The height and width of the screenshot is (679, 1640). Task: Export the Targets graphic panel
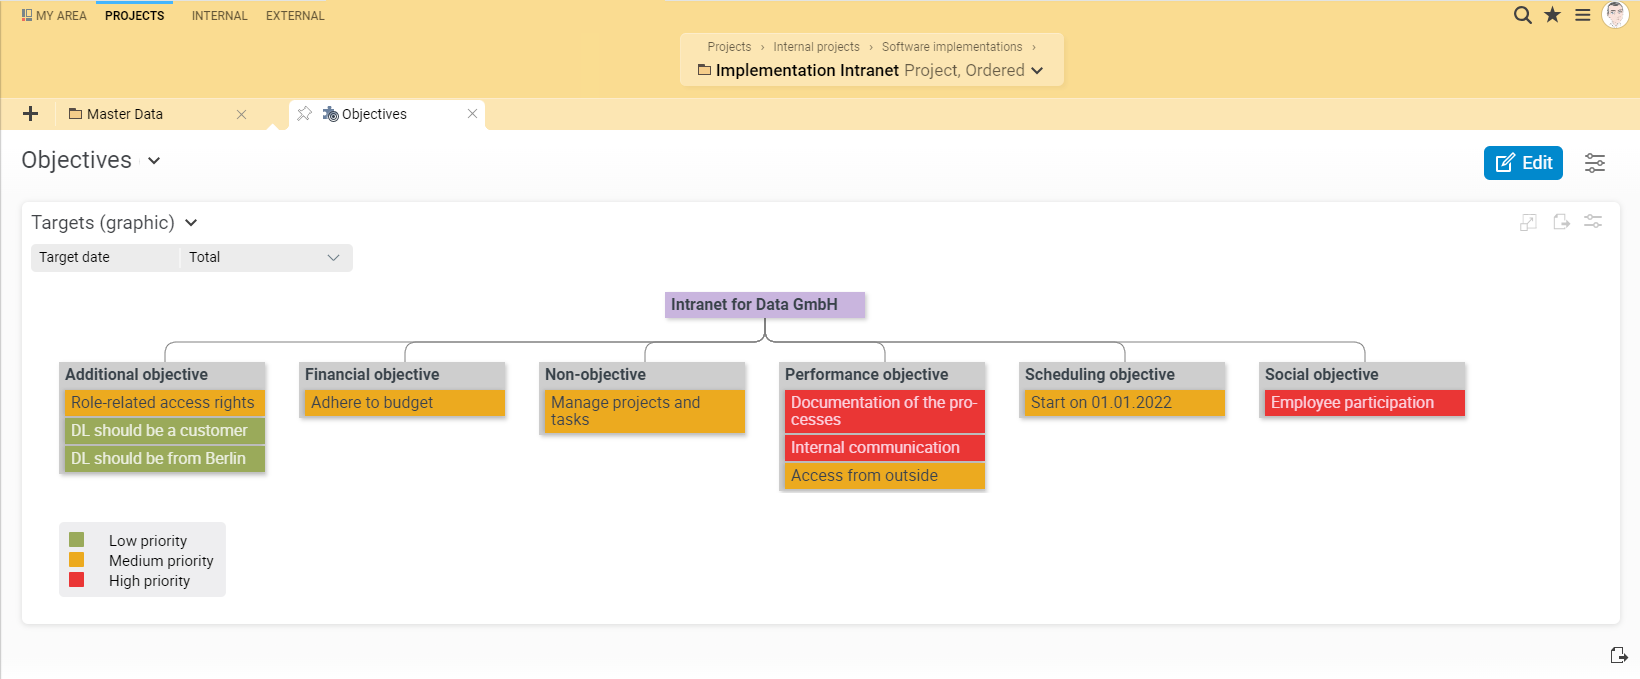pyautogui.click(x=1561, y=222)
